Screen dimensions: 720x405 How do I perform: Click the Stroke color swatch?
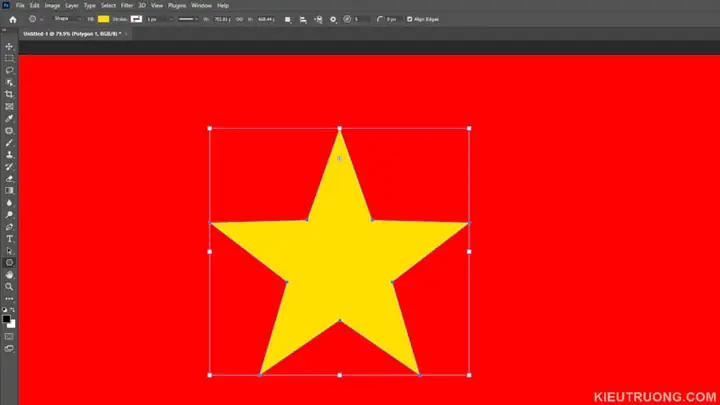pos(136,19)
